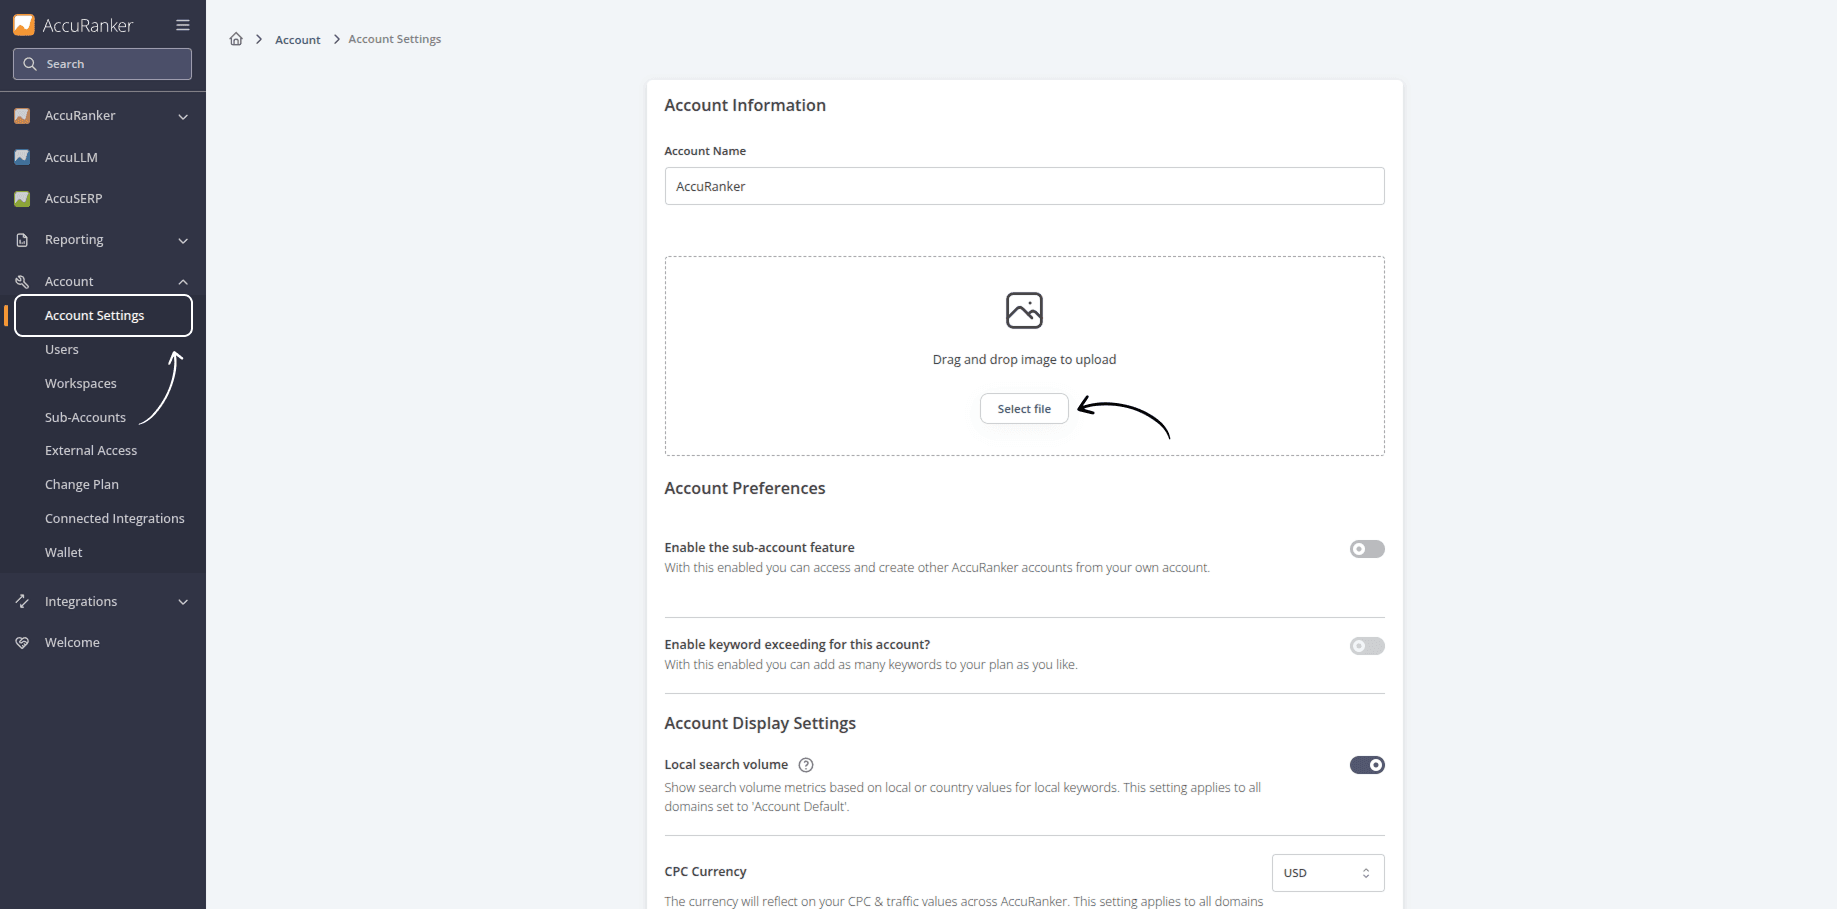The width and height of the screenshot is (1837, 909).
Task: Click the 'Account Preferences' heading
Action: click(x=745, y=489)
